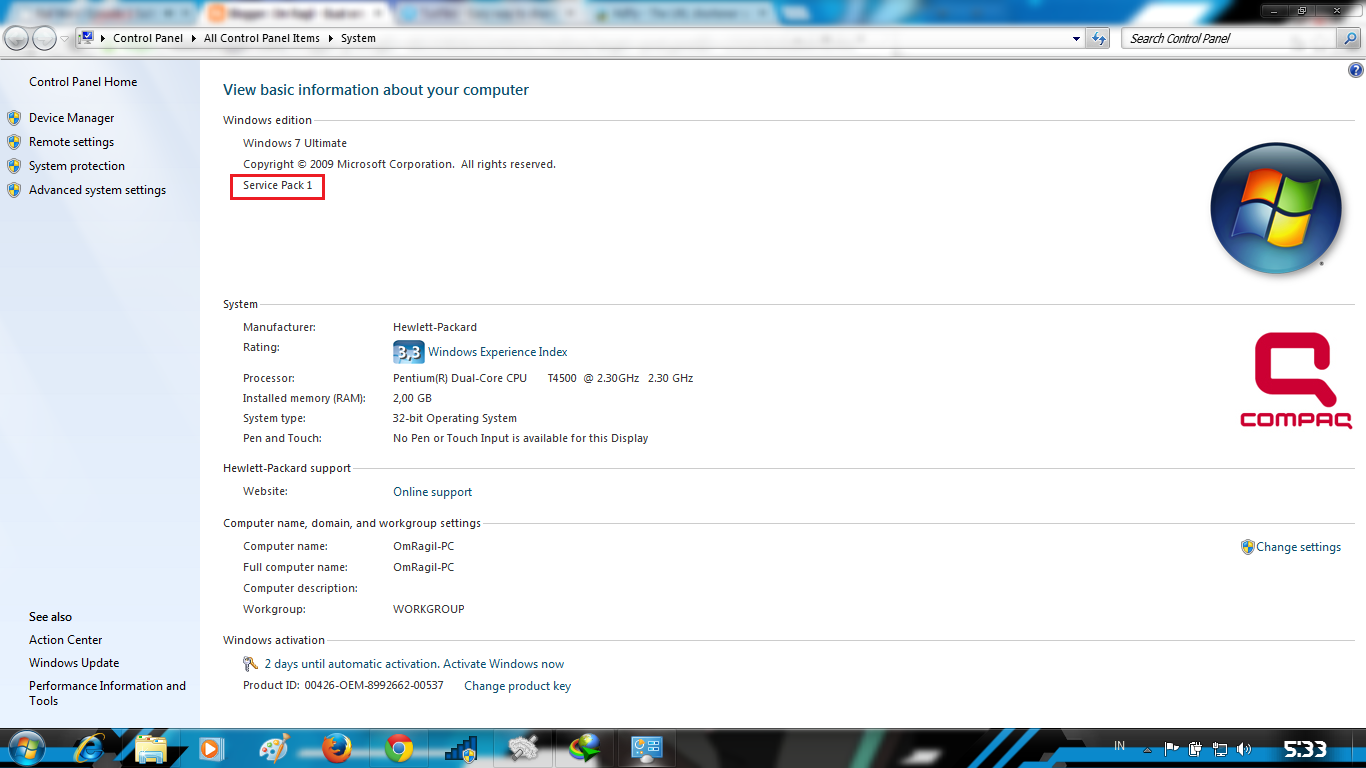This screenshot has height=768, width=1366.
Task: Open Windows Update link
Action: pyautogui.click(x=74, y=663)
